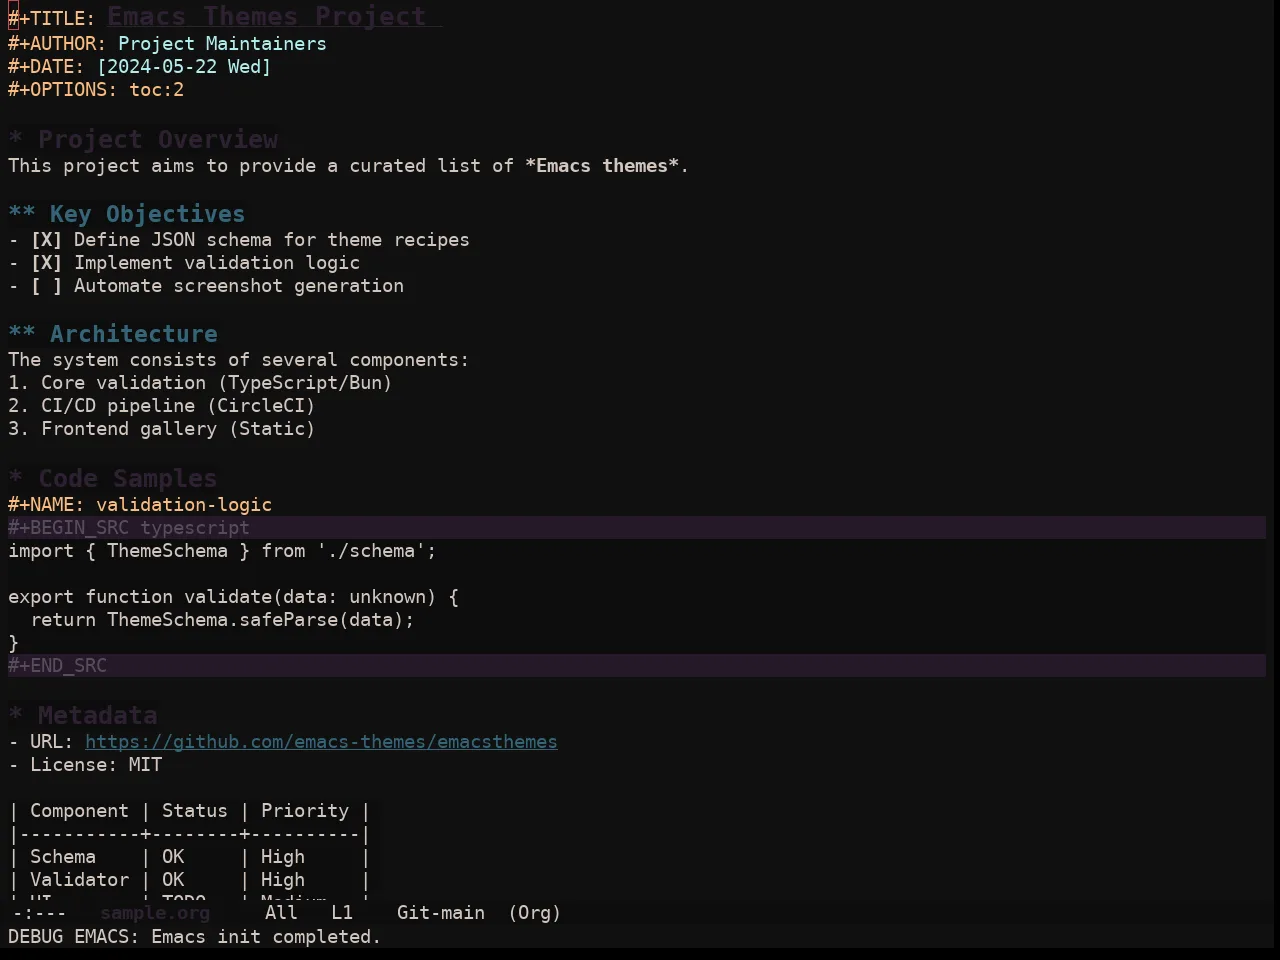Toggle the checked box for Implement validation logic
Screen dimensions: 1280x960
pos(46,263)
